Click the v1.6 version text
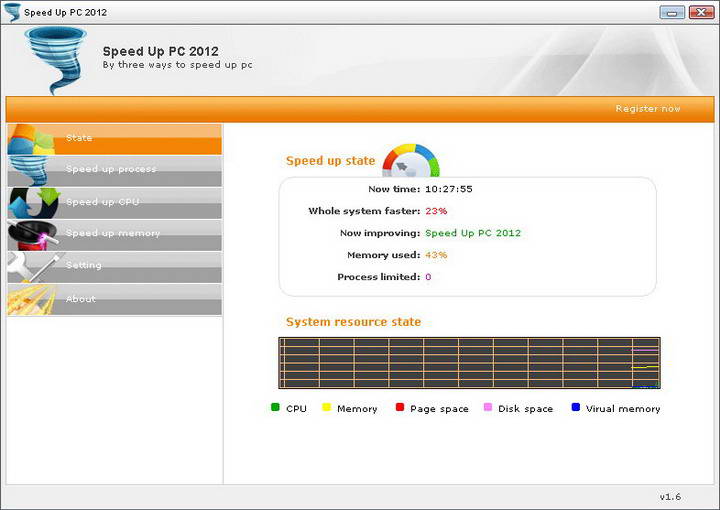The height and width of the screenshot is (510, 720). [670, 497]
